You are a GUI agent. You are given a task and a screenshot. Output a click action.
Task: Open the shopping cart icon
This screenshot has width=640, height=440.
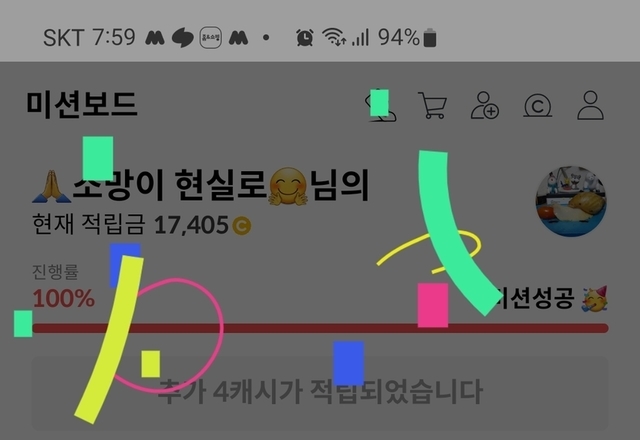433,105
